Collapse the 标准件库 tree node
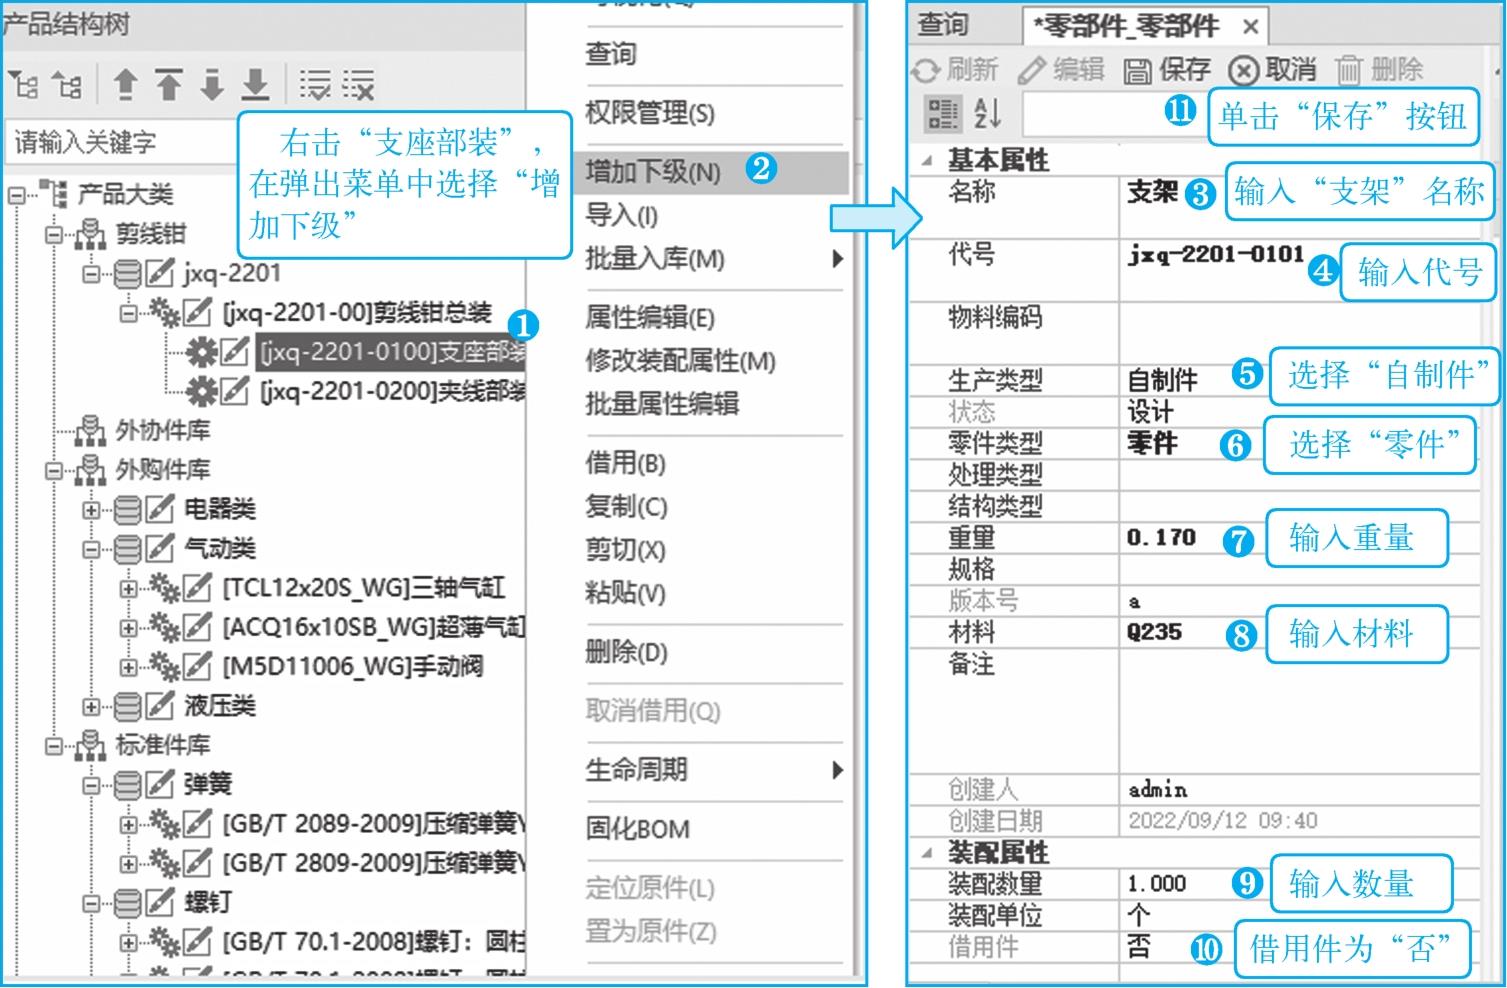 [x=53, y=746]
